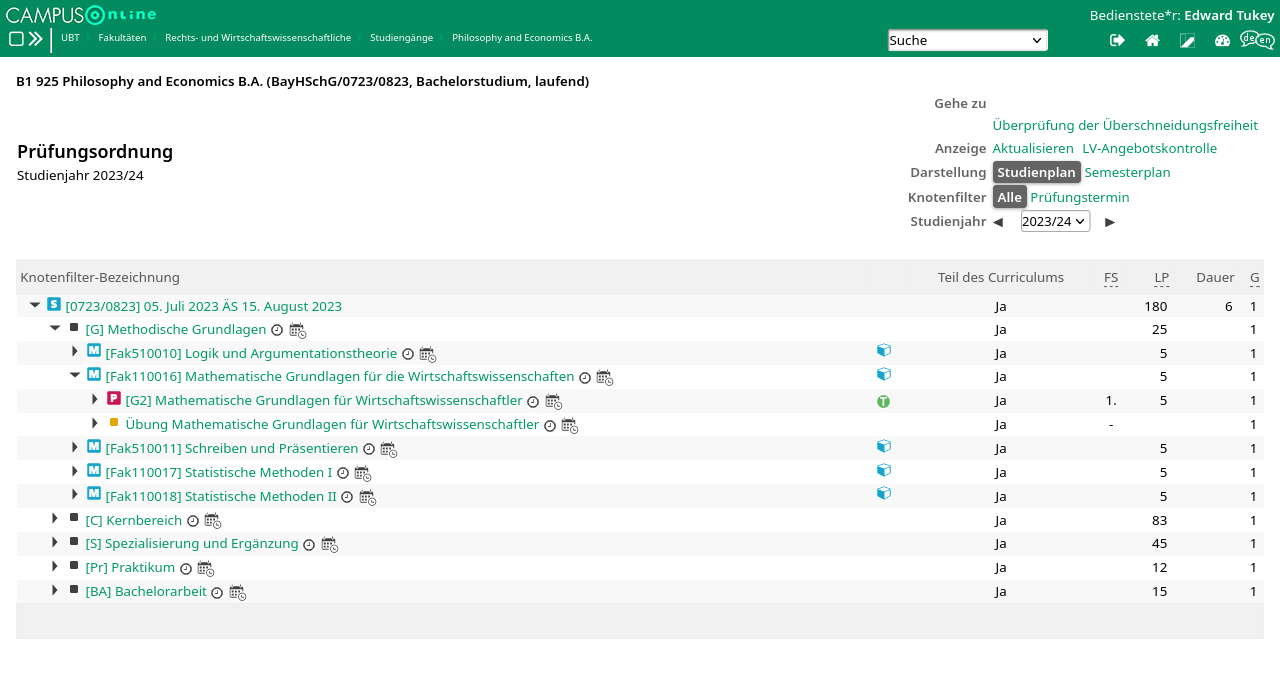Collapse the Methodische Grundlagen node
The image size is (1280, 691).
55,328
